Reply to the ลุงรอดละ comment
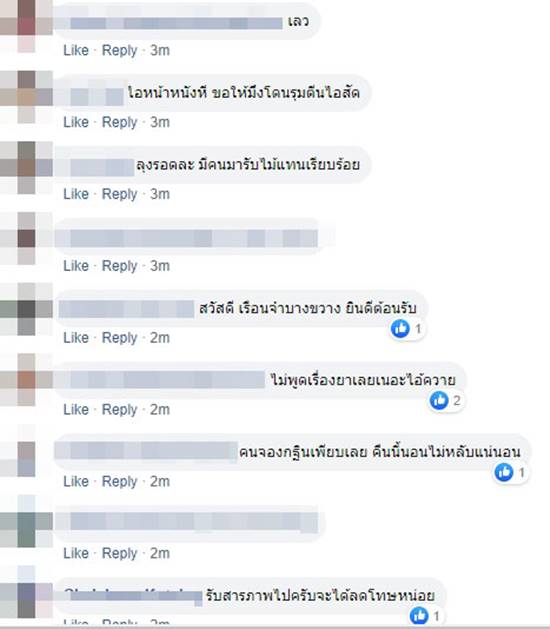The height and width of the screenshot is (629, 550). pyautogui.click(x=120, y=194)
